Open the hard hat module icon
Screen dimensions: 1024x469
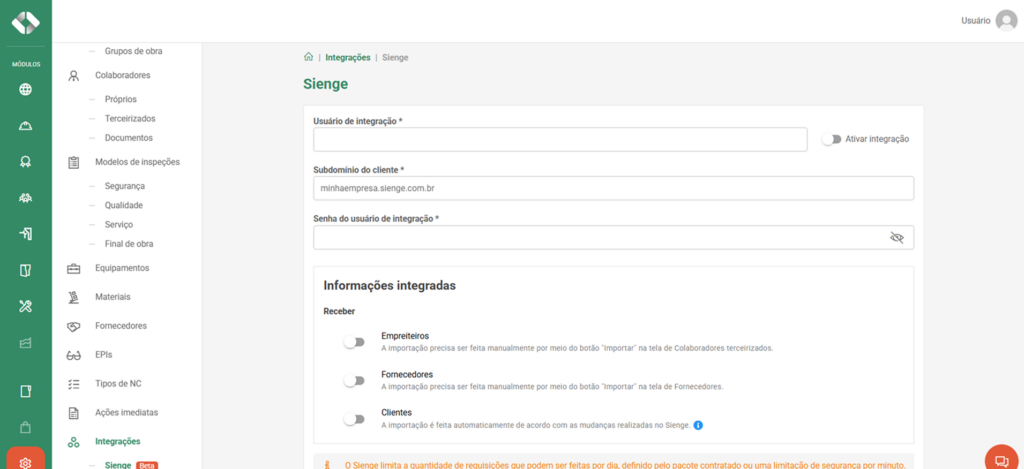tap(25, 126)
